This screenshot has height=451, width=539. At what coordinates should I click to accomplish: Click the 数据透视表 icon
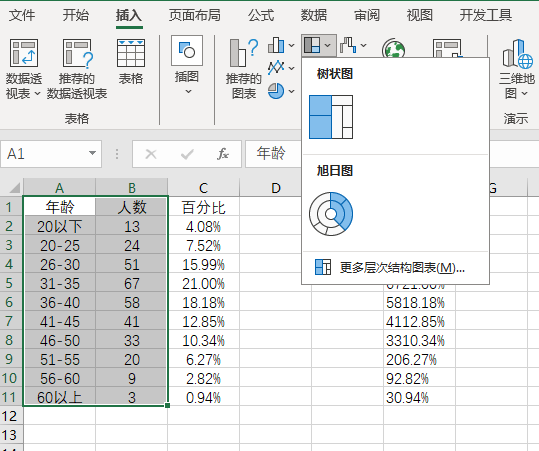24,53
